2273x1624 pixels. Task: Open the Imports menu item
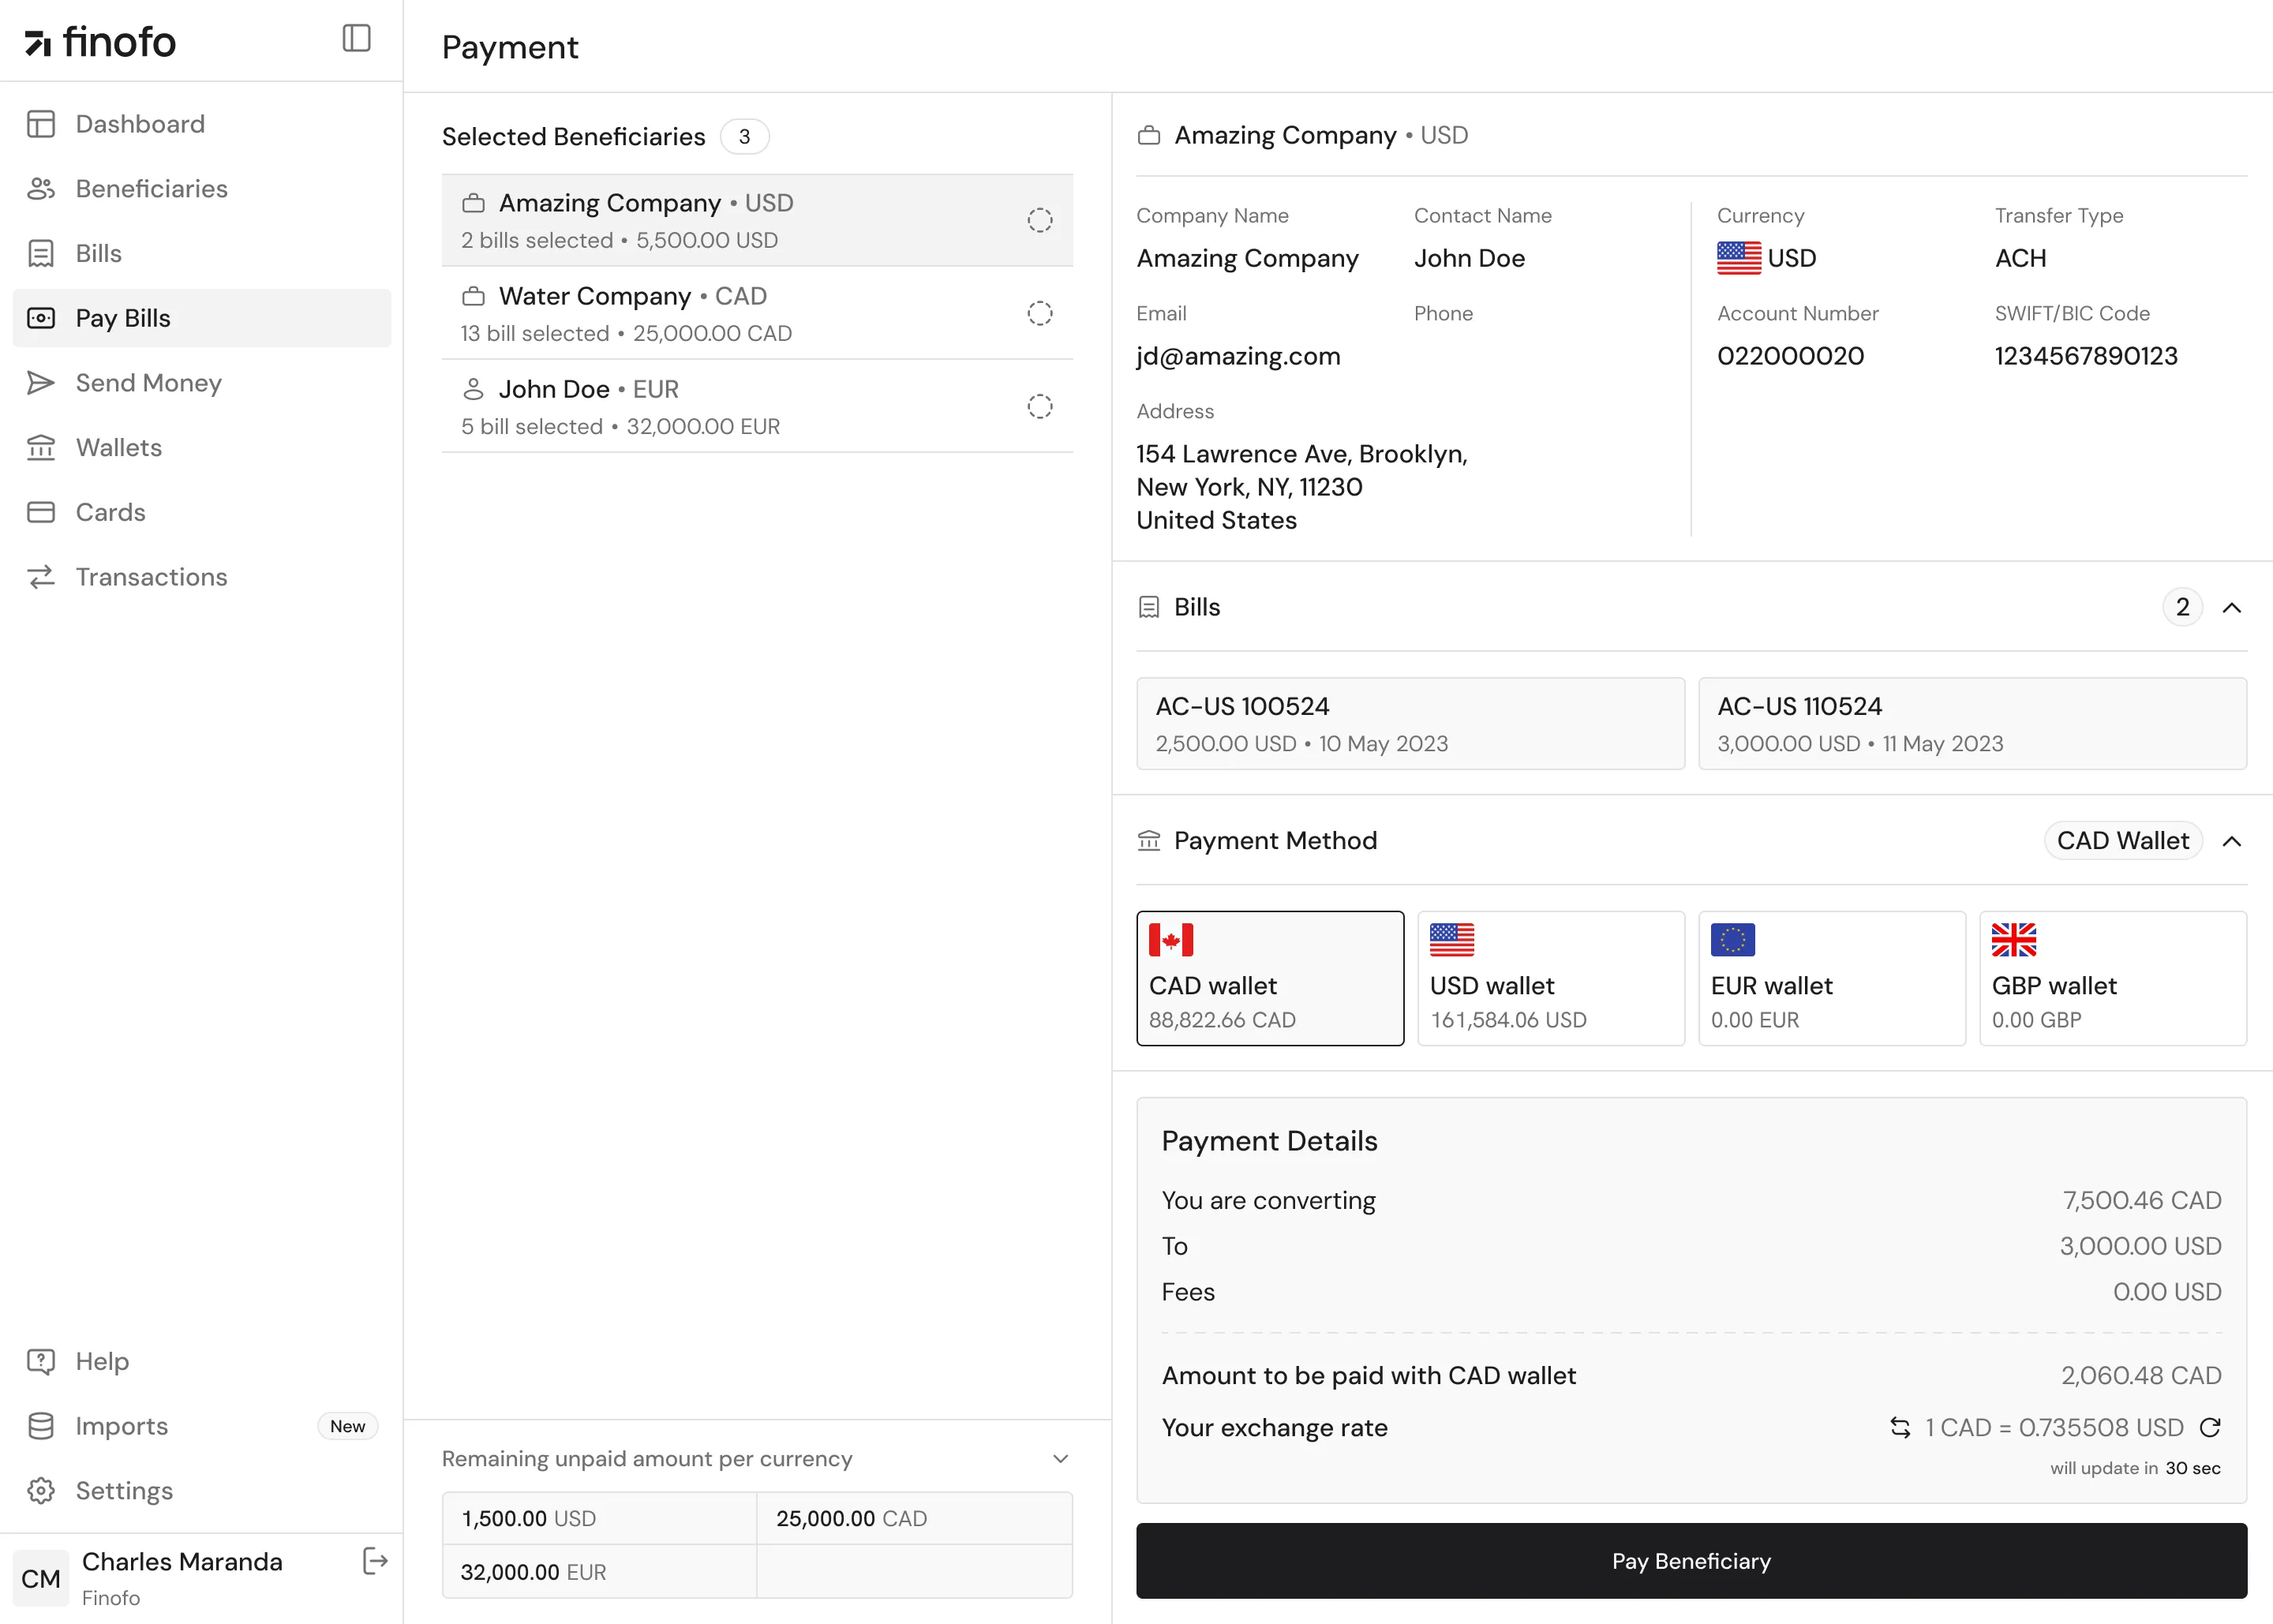point(121,1426)
